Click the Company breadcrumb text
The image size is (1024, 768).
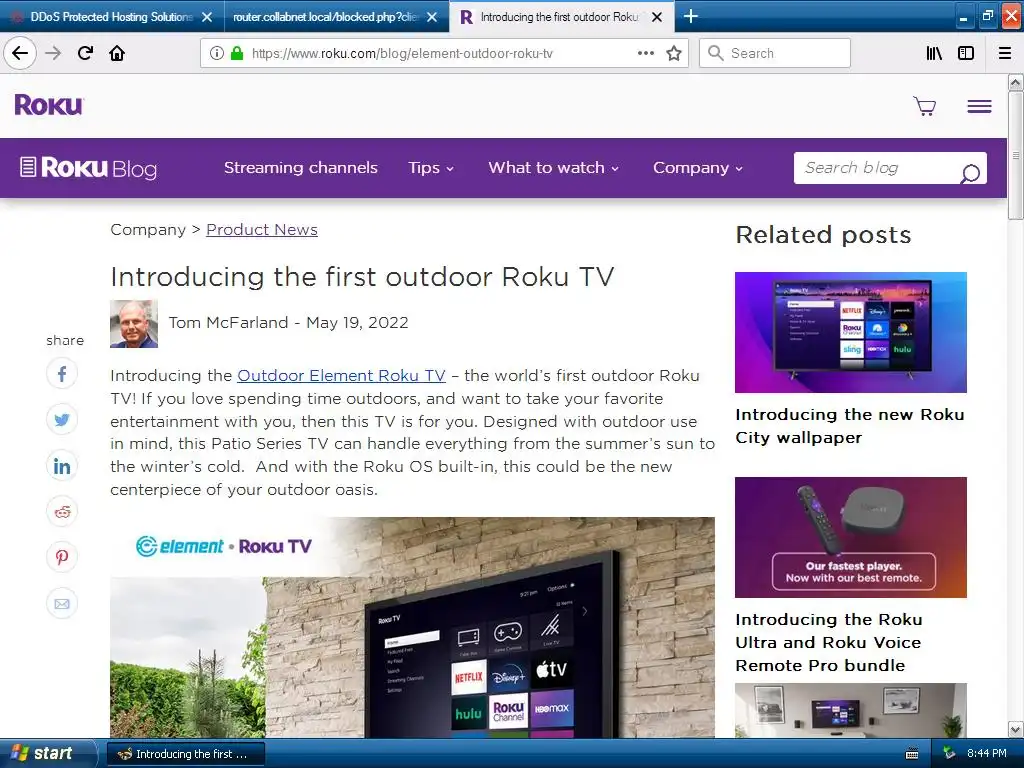(148, 230)
